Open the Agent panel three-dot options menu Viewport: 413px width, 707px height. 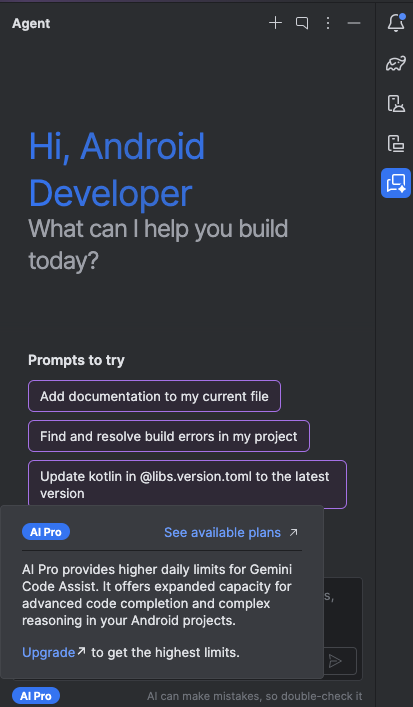[x=328, y=23]
